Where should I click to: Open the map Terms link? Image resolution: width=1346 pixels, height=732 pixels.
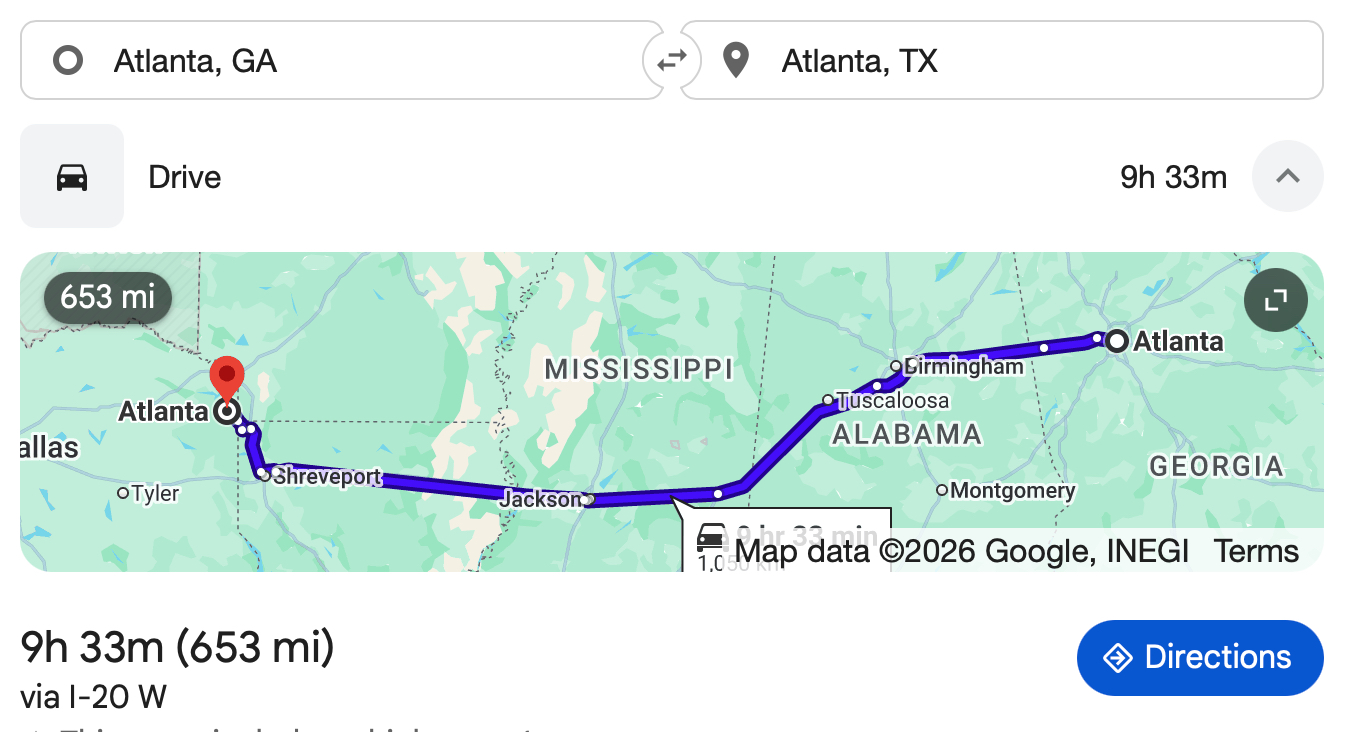click(1256, 551)
